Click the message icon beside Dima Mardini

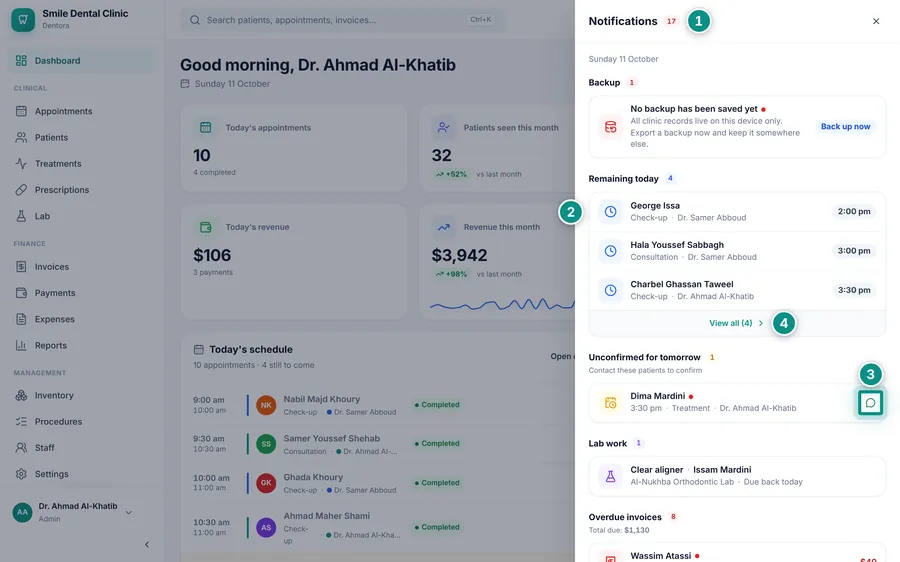click(870, 403)
